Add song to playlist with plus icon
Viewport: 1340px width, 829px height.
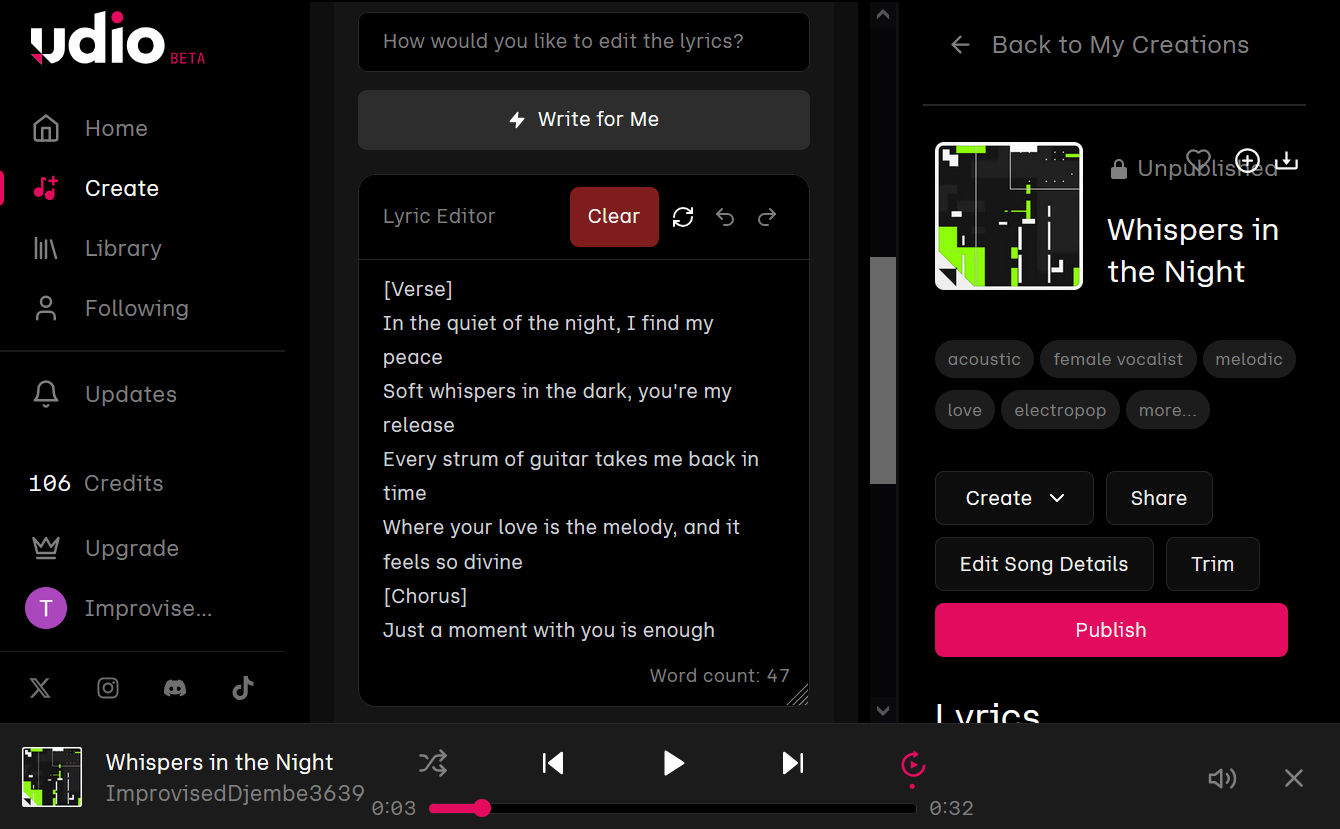[1247, 160]
